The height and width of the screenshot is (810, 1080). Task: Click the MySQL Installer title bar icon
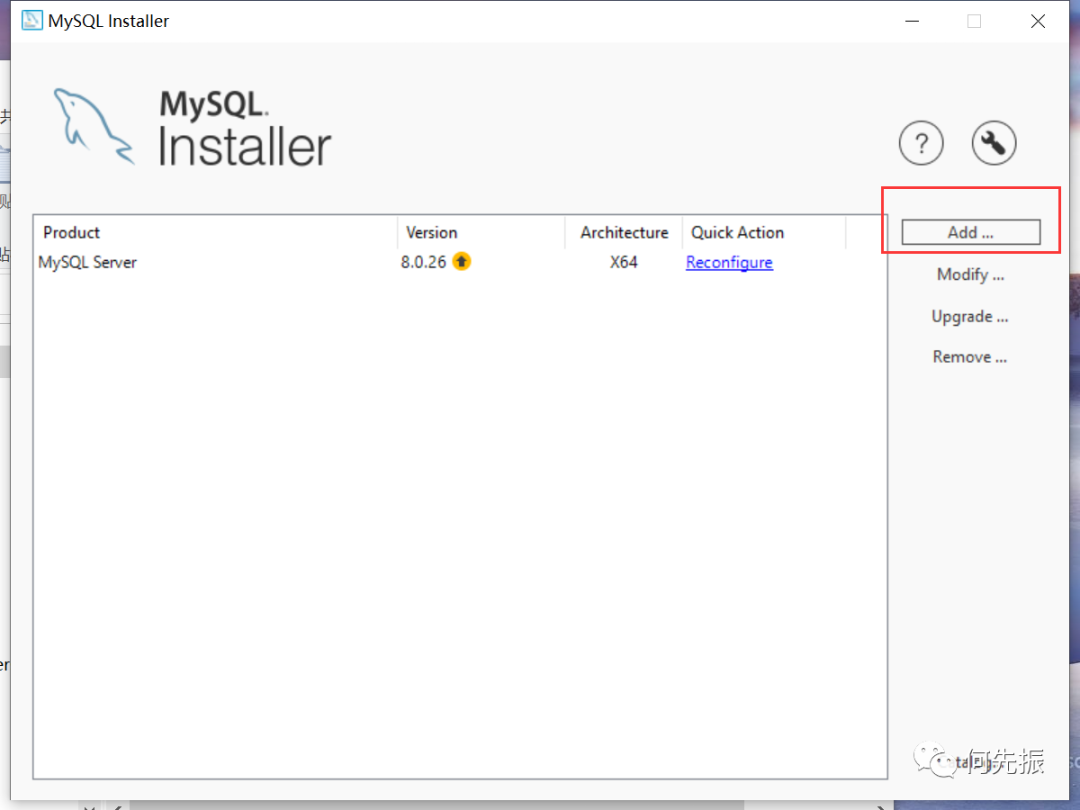pyautogui.click(x=32, y=21)
